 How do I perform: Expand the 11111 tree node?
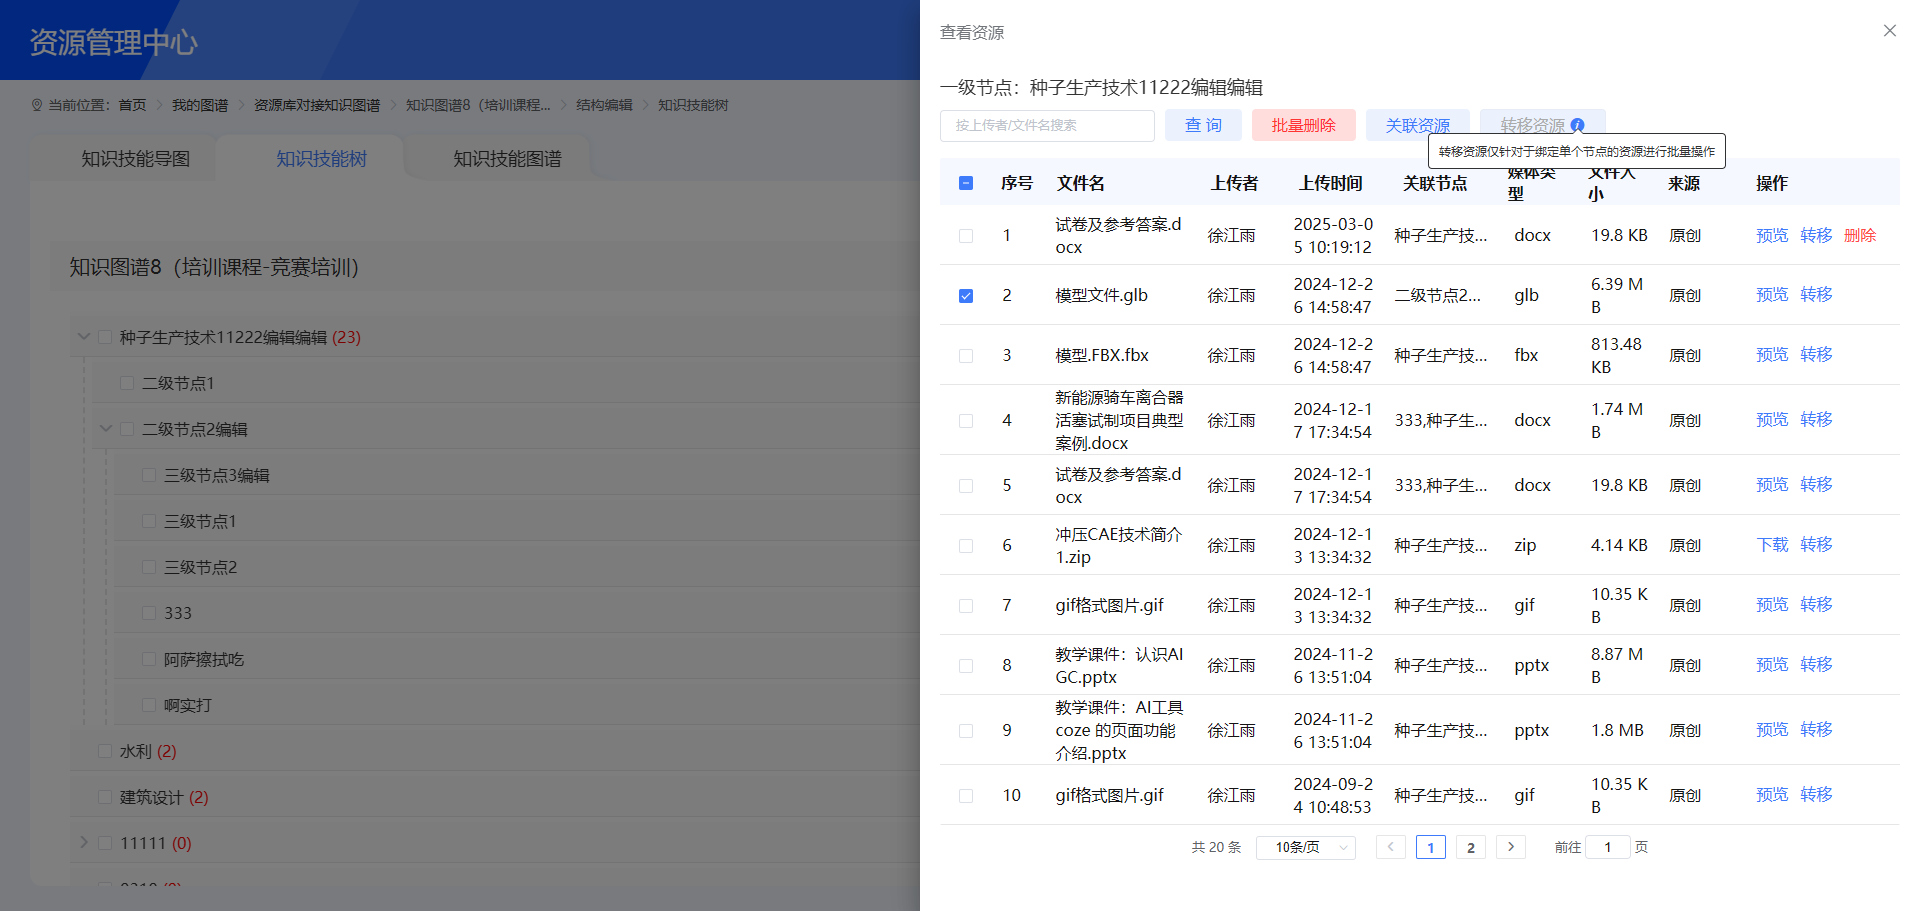click(x=84, y=842)
